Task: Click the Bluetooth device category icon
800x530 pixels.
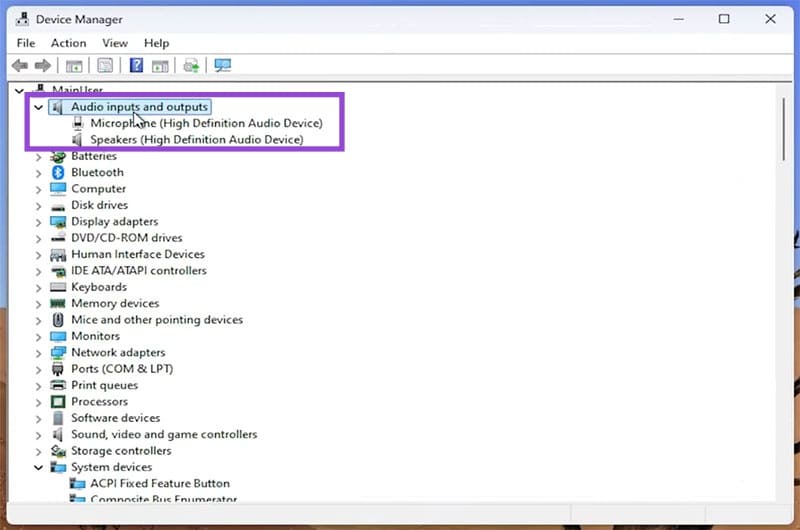Action: point(59,172)
